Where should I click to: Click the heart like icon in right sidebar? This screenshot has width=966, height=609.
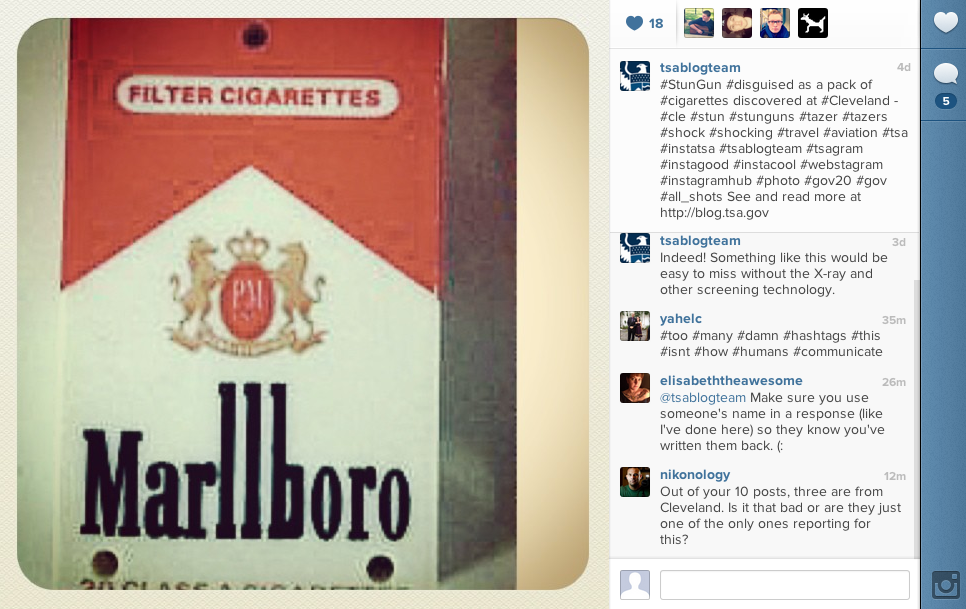click(946, 23)
